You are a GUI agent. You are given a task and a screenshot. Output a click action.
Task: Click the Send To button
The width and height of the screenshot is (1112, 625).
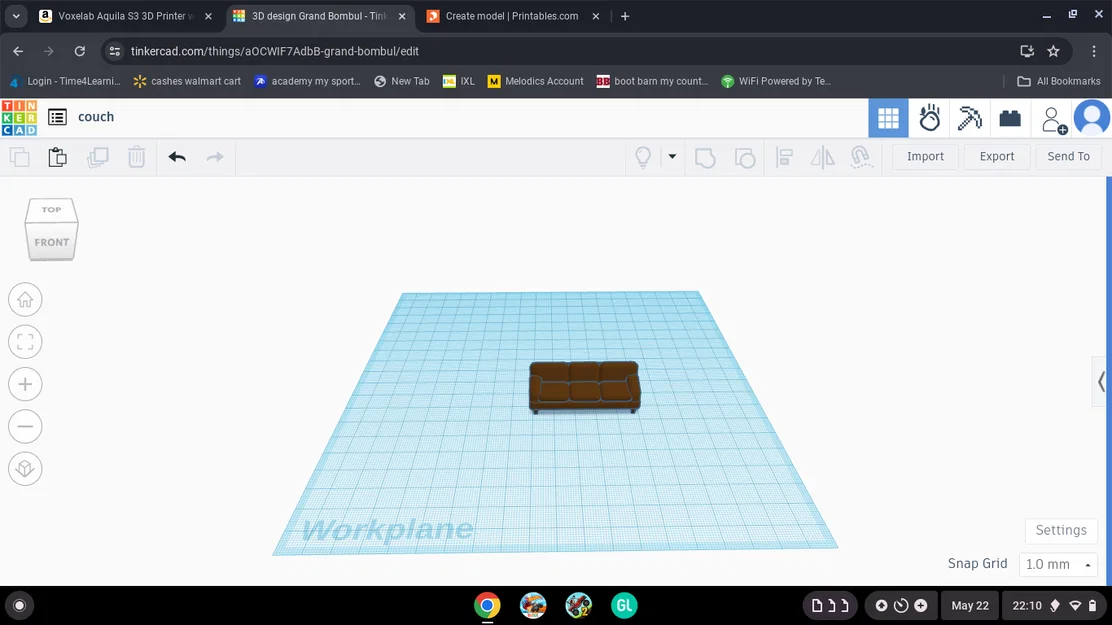[1068, 157]
